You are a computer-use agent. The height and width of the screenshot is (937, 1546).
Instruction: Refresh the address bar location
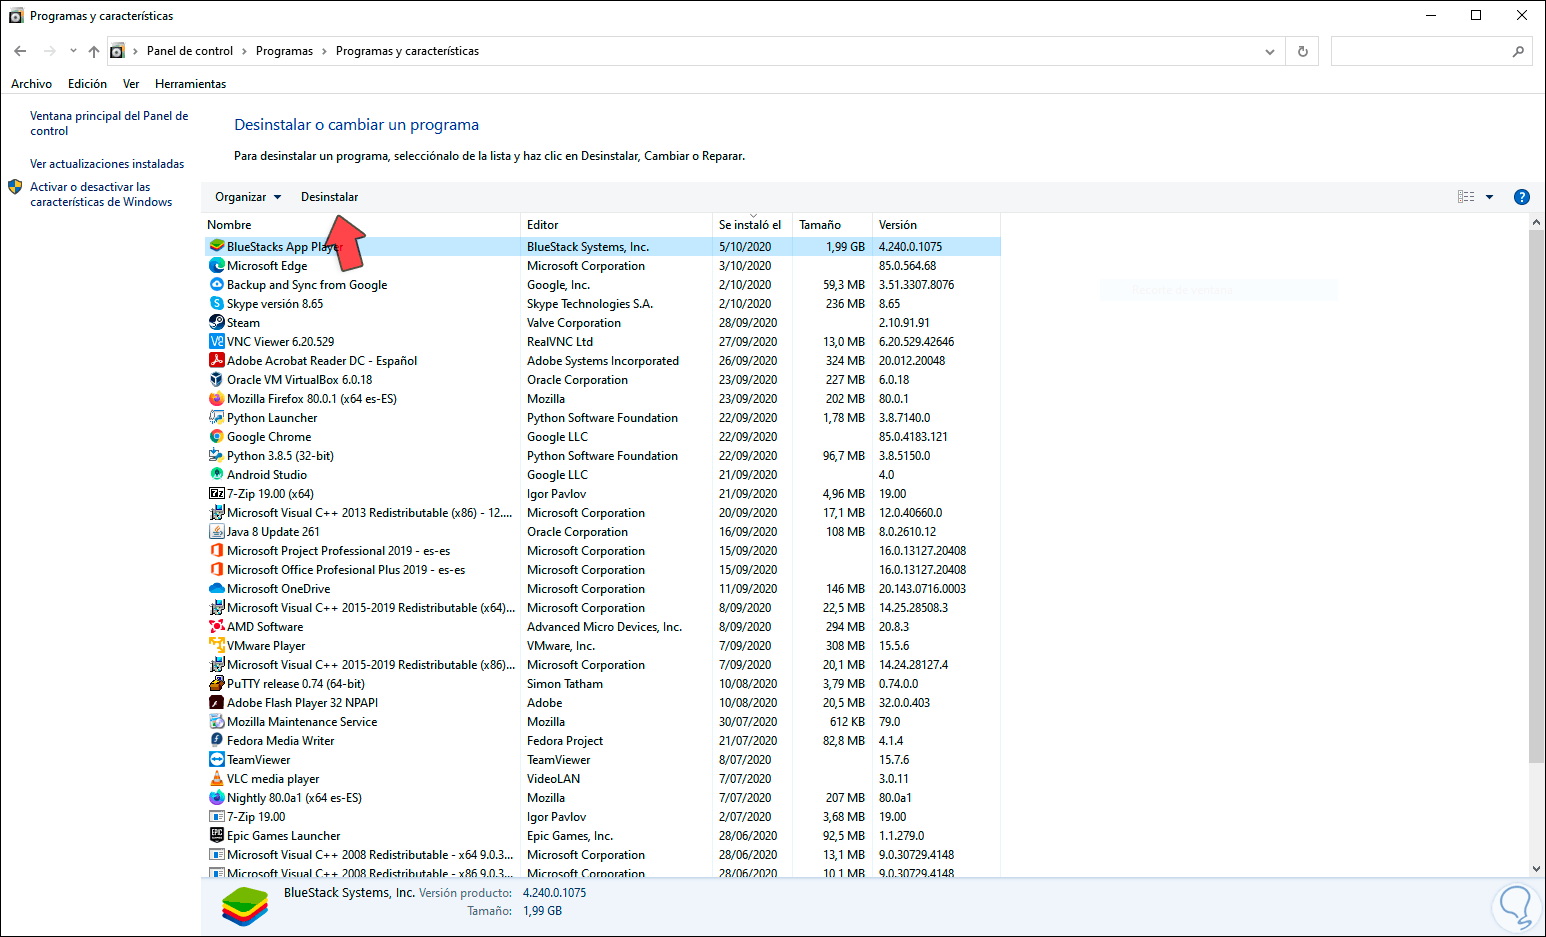click(1302, 51)
